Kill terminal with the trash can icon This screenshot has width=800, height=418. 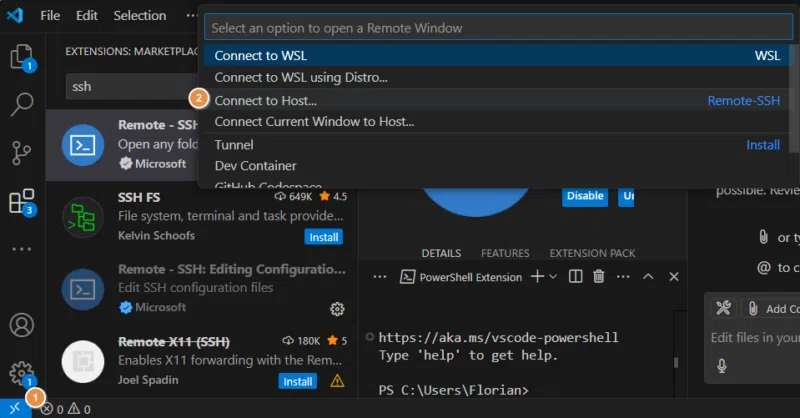pos(599,277)
